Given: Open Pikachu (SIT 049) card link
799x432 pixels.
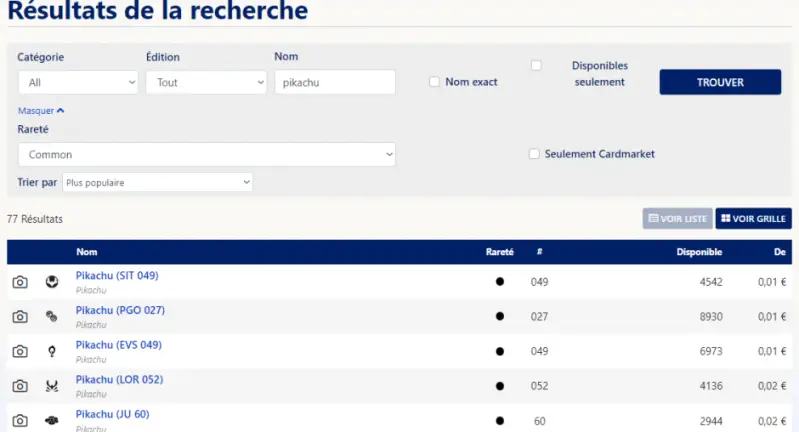Looking at the screenshot, I should (x=117, y=276).
